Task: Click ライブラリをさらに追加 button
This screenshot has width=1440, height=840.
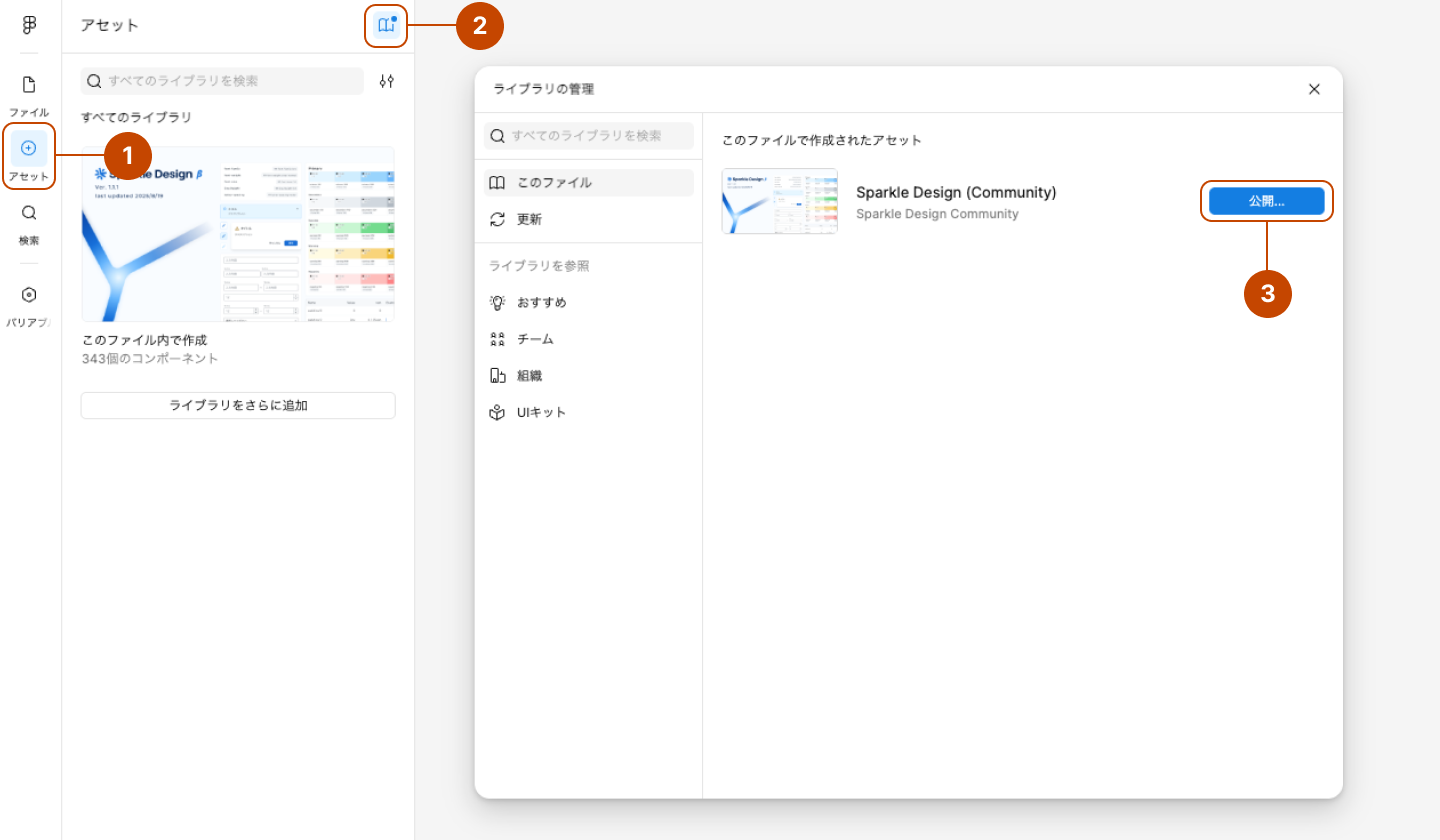Action: click(x=238, y=405)
